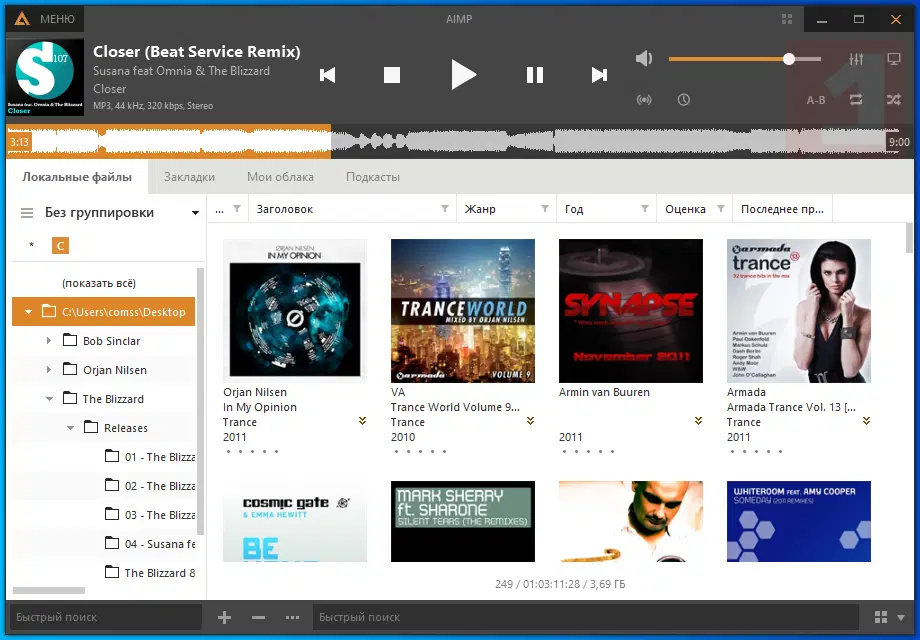The height and width of the screenshot is (640, 920).
Task: Select (показать всё) in the tree
Action: (99, 283)
